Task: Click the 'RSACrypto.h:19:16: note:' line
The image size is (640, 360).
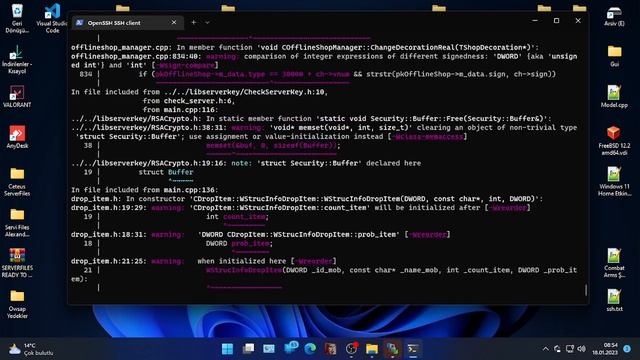Action: point(246,163)
